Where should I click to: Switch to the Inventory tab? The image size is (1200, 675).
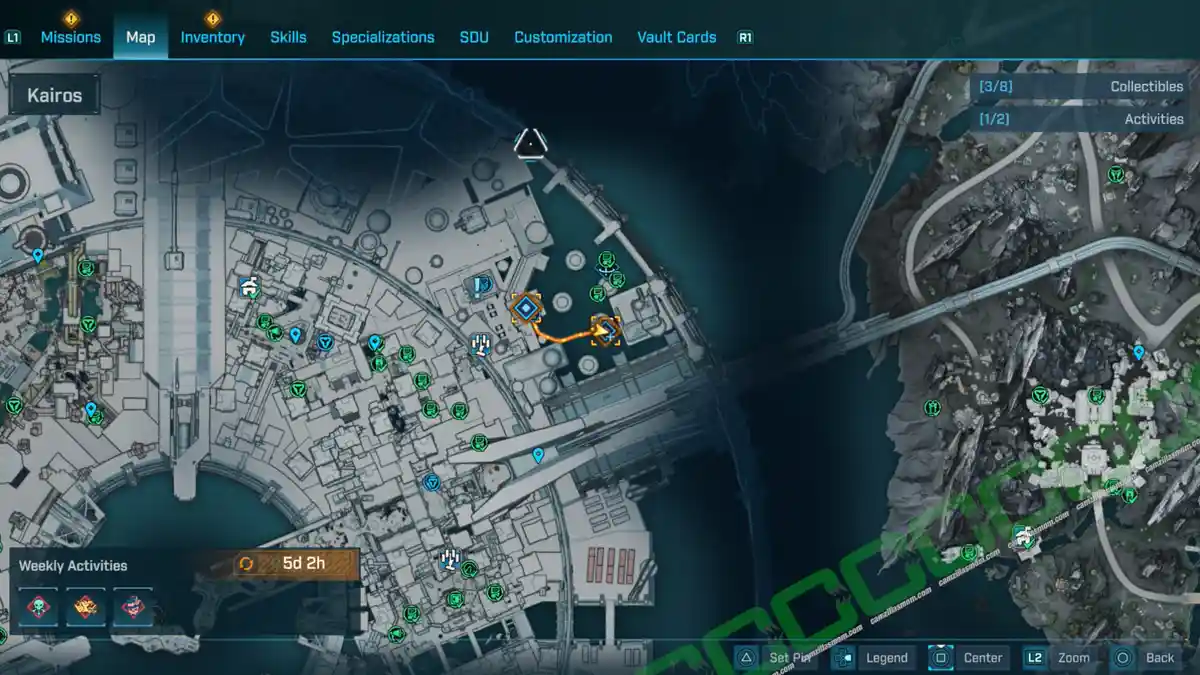(212, 37)
